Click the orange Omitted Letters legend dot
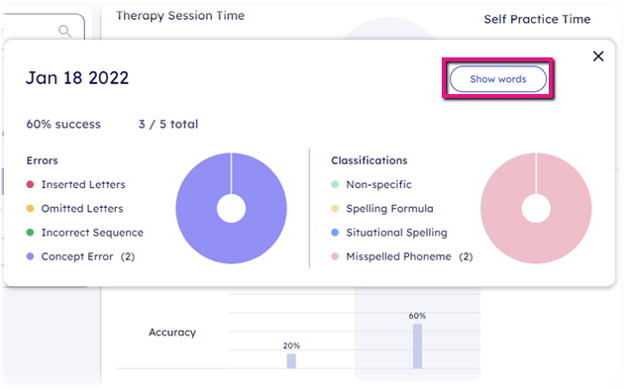The width and height of the screenshot is (624, 389). click(30, 208)
